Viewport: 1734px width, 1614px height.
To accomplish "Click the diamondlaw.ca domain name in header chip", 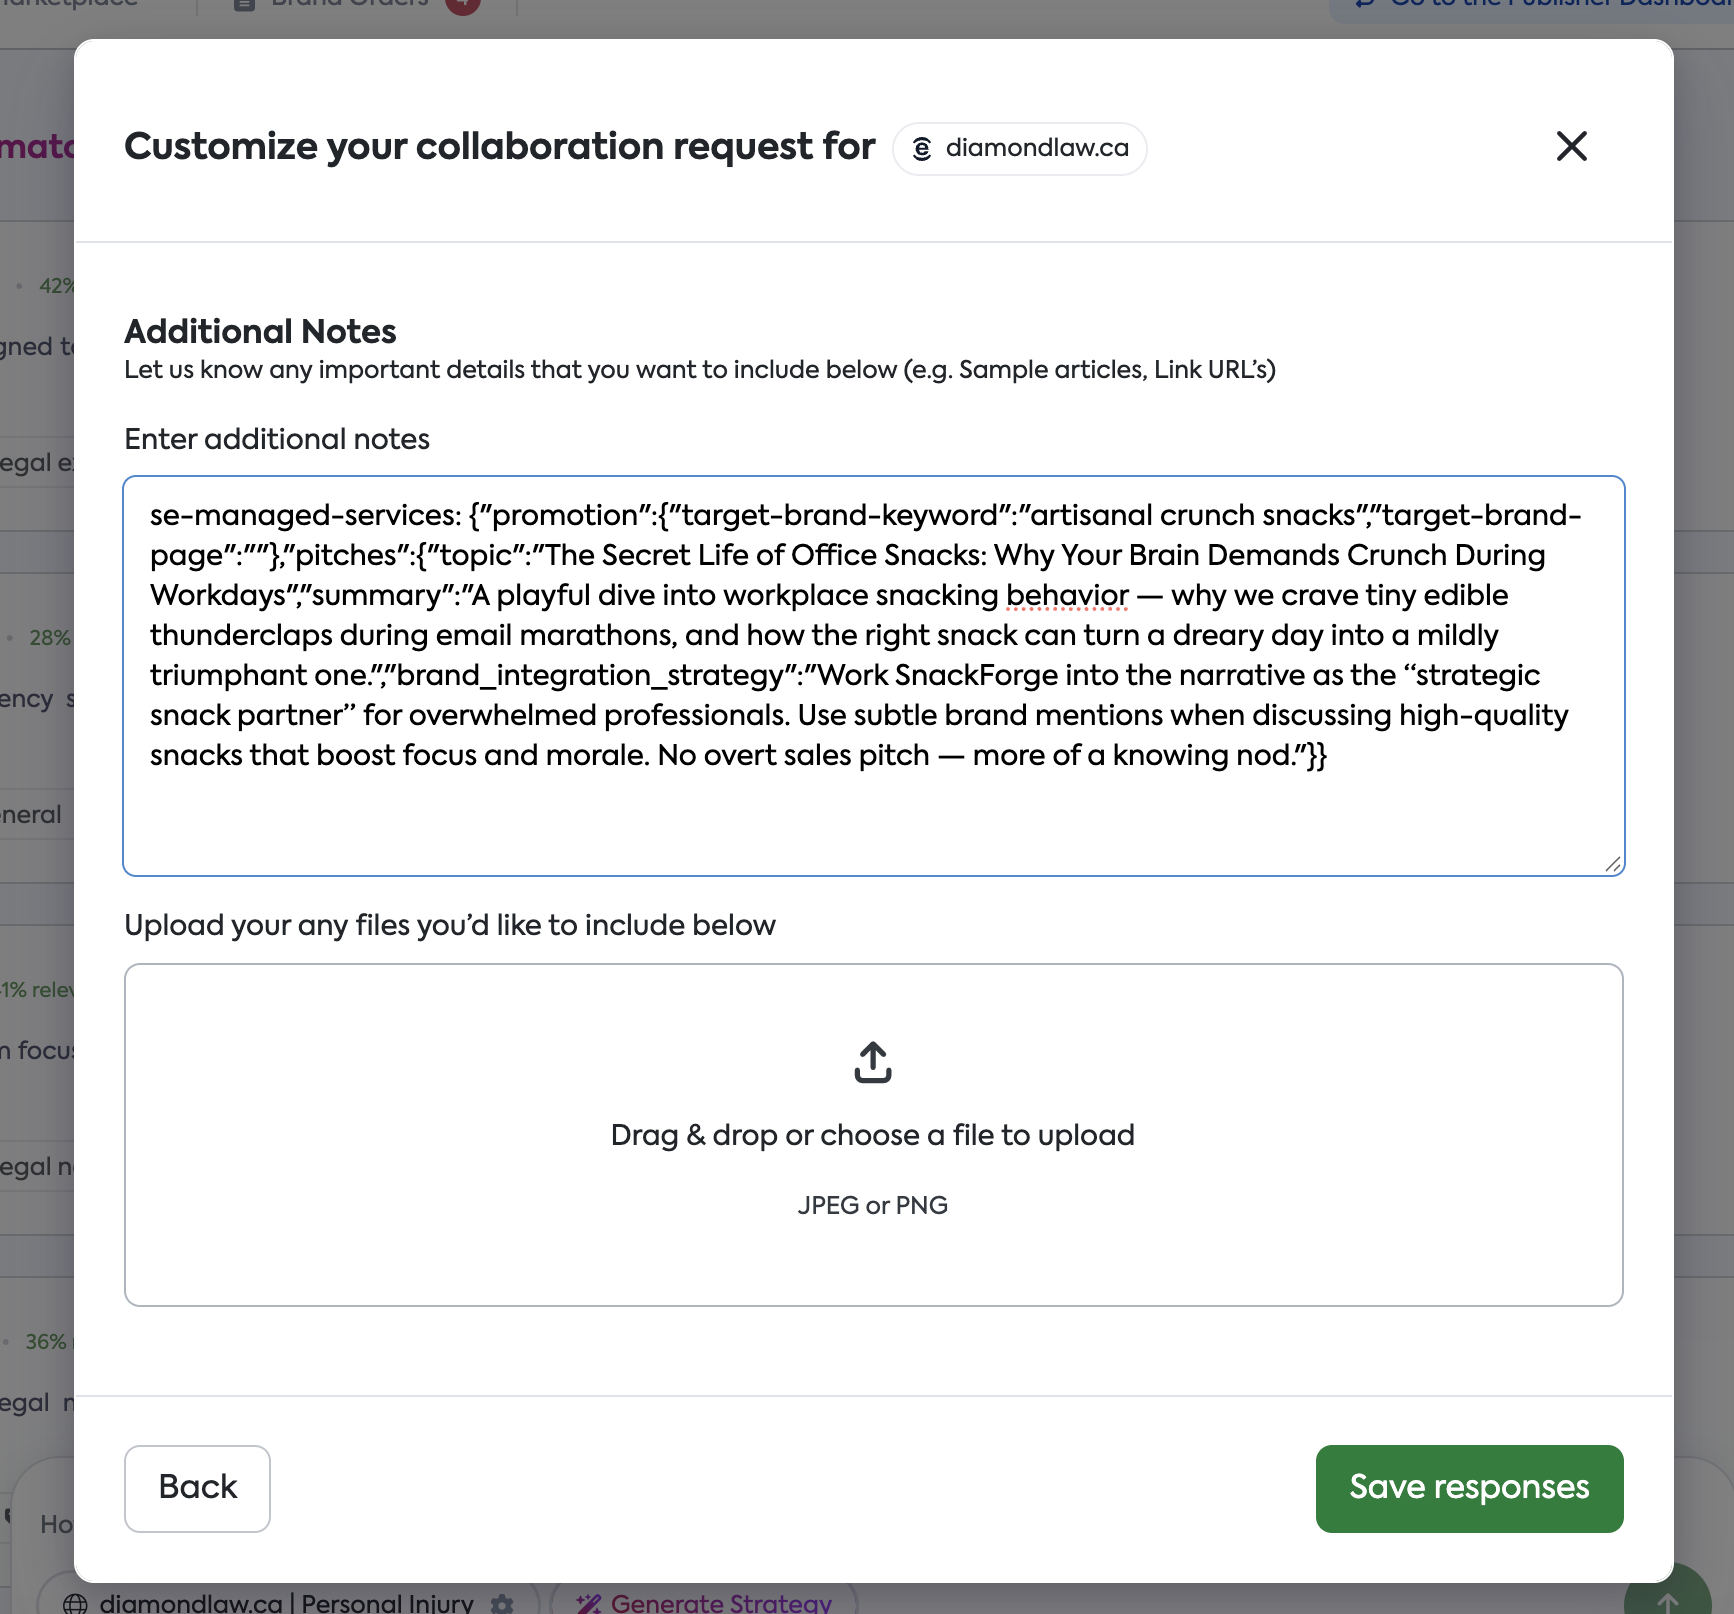I will (x=1036, y=149).
